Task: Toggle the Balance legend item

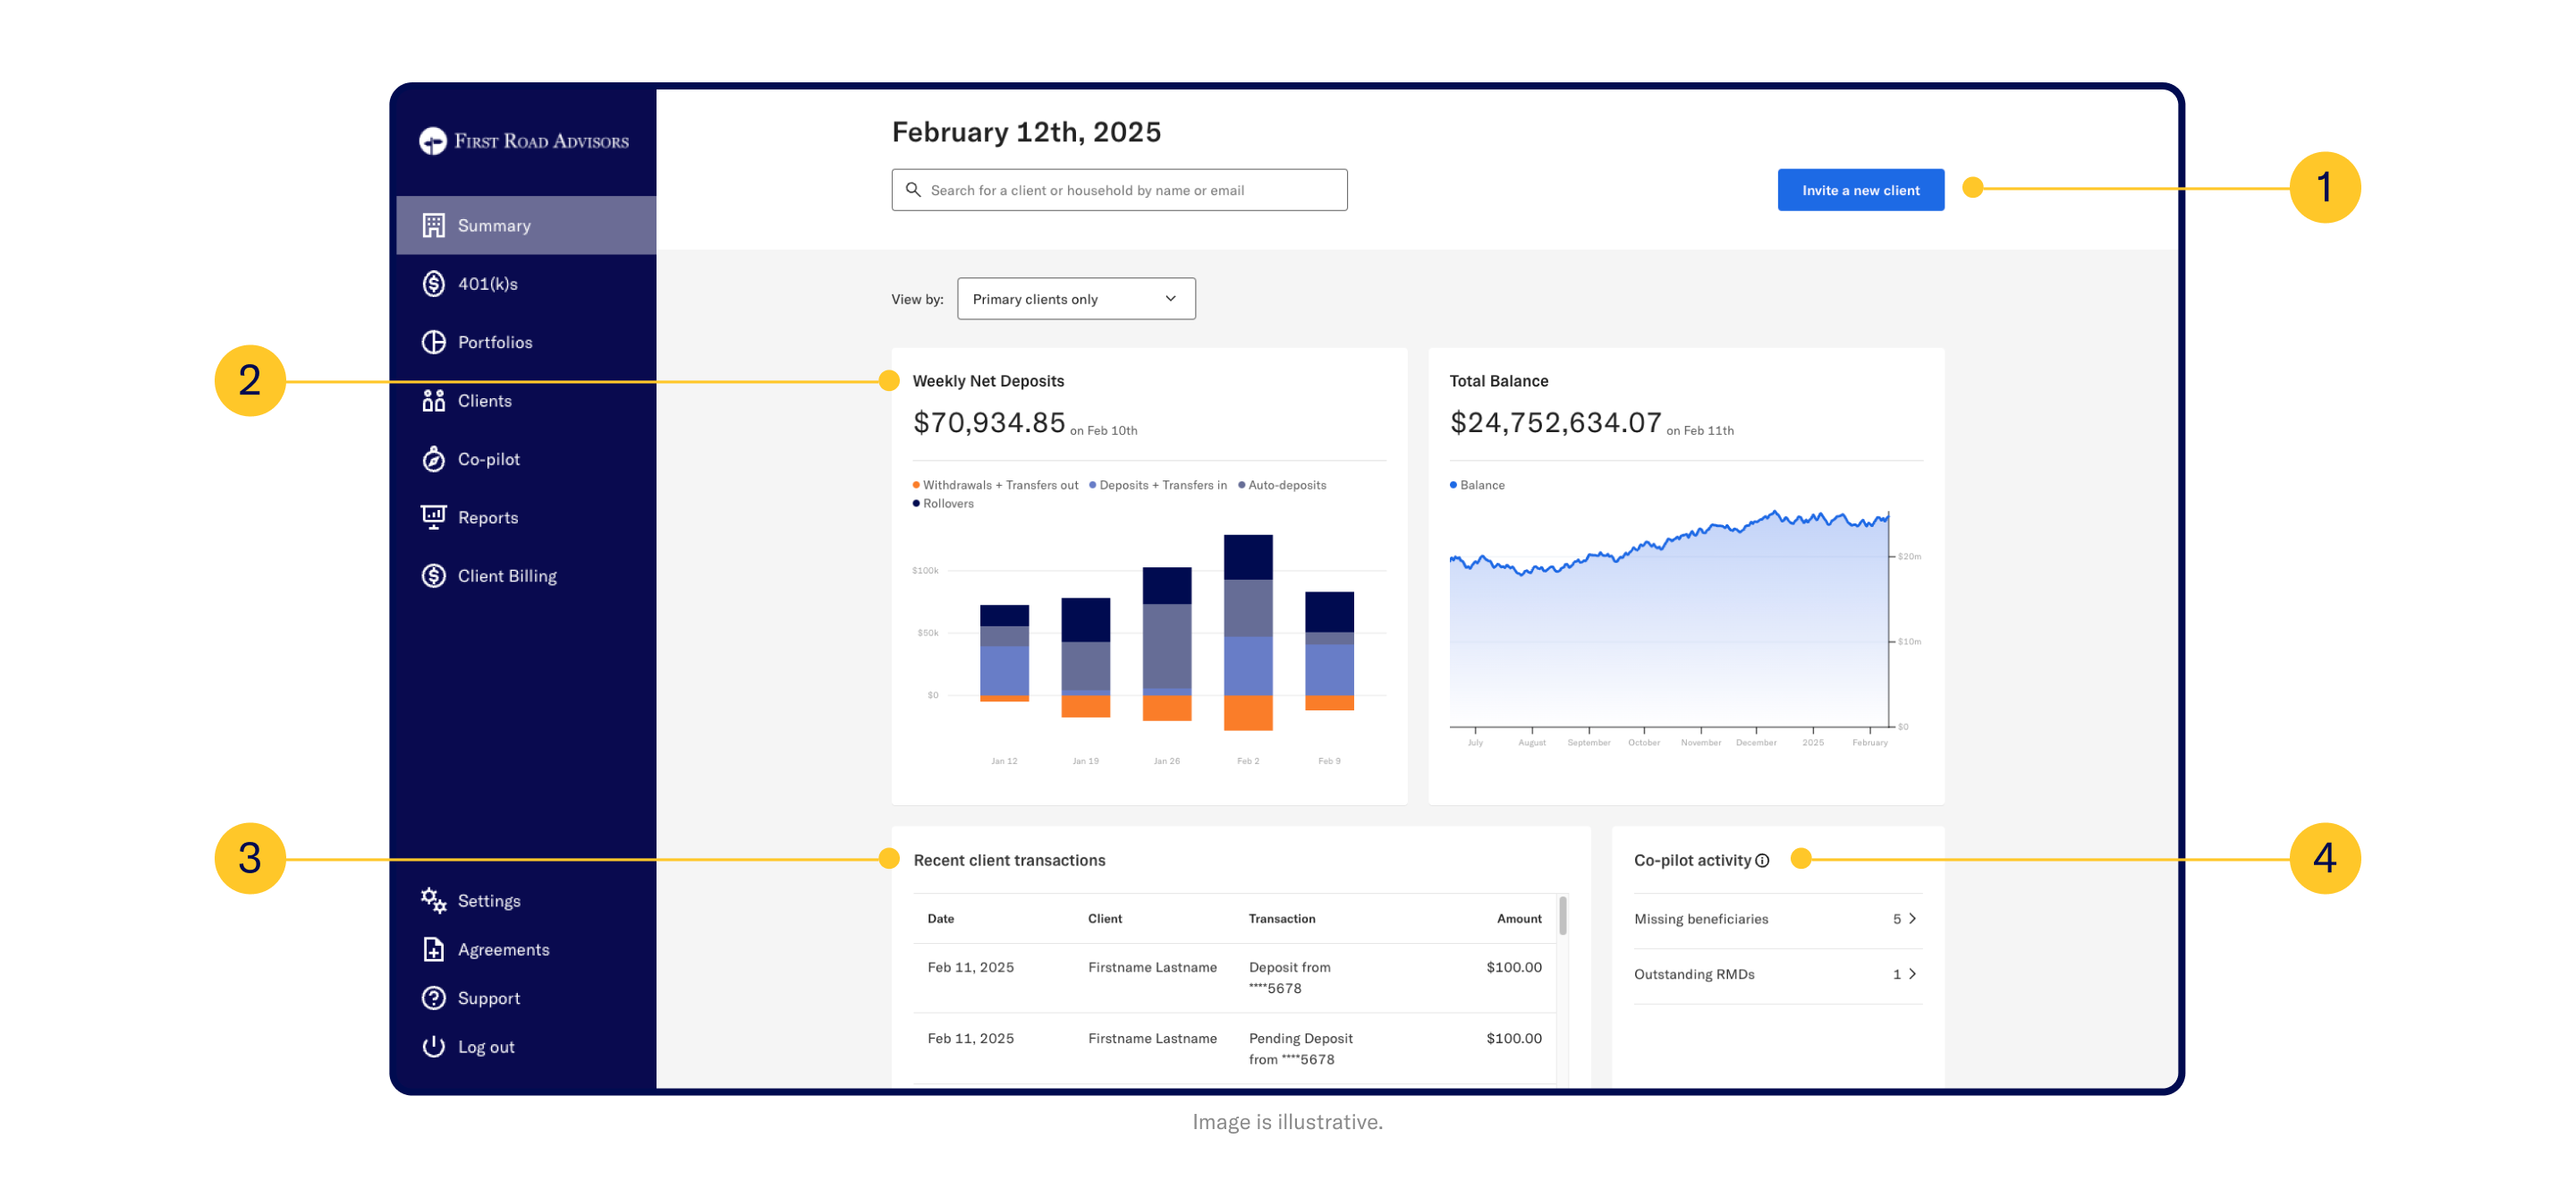Action: [1477, 485]
